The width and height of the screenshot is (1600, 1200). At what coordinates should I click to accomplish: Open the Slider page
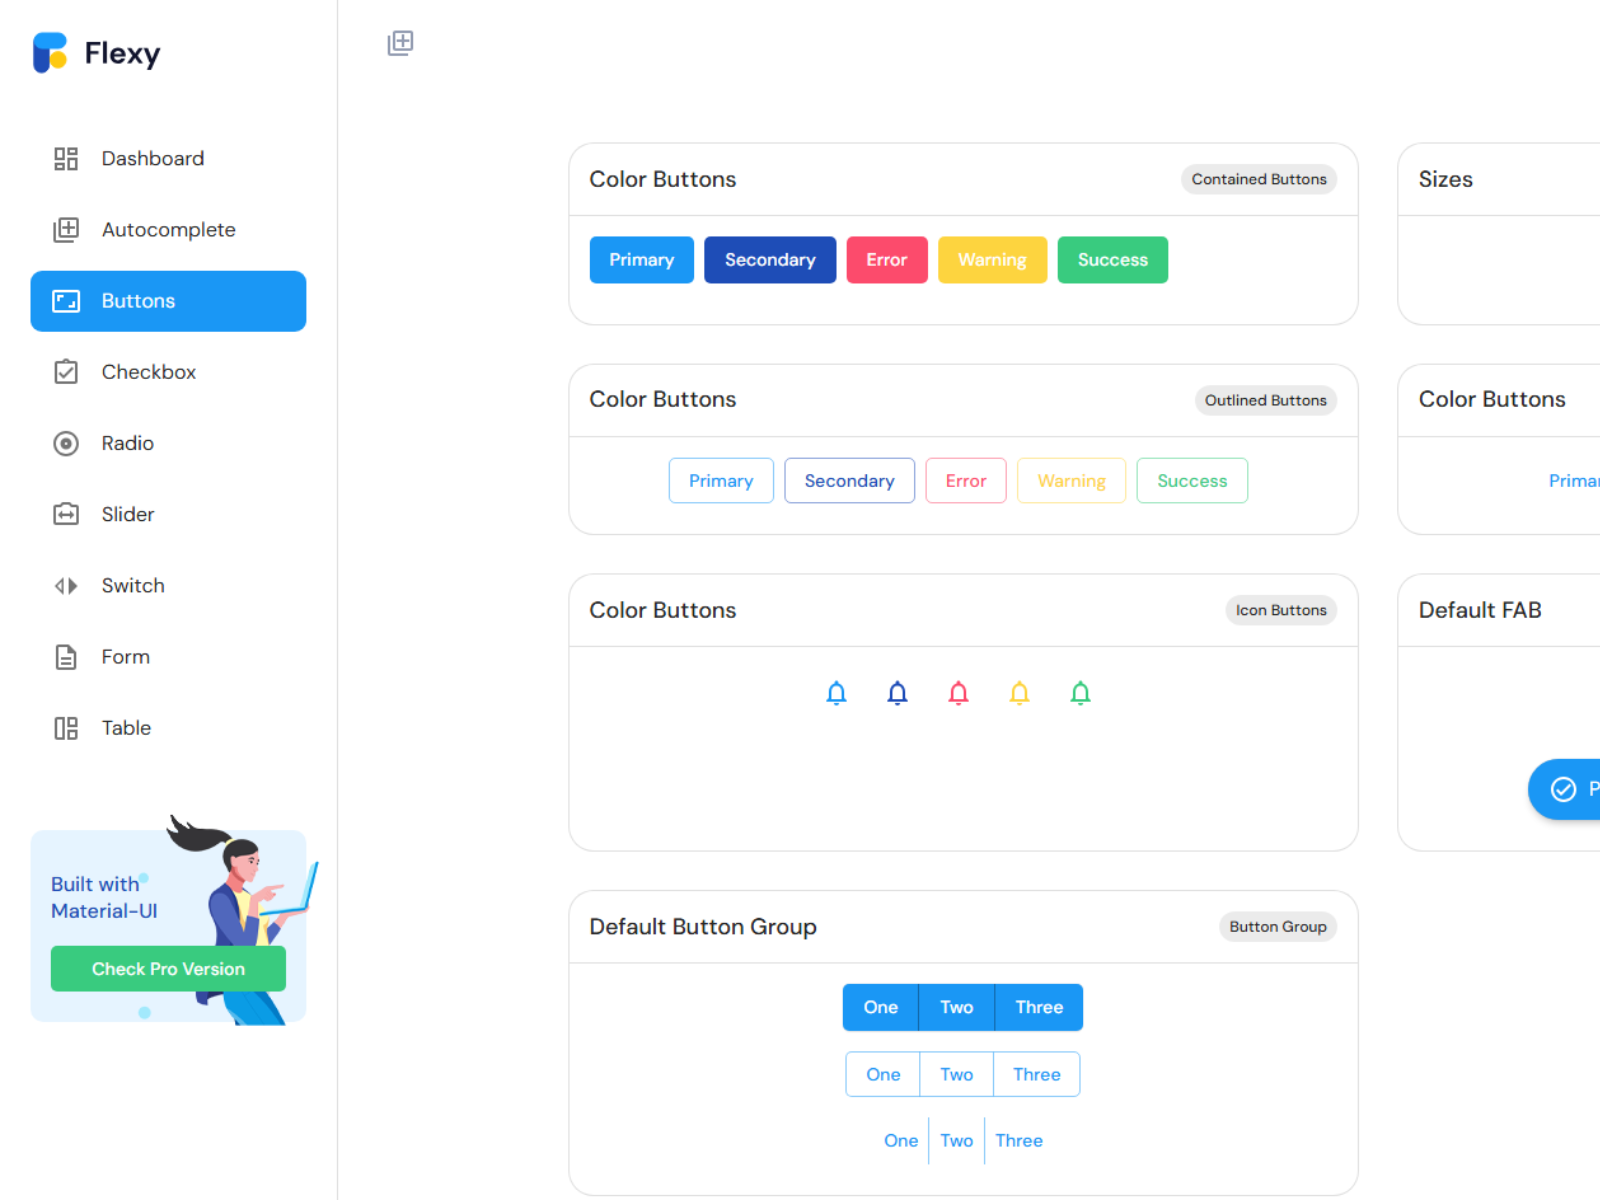click(168, 514)
